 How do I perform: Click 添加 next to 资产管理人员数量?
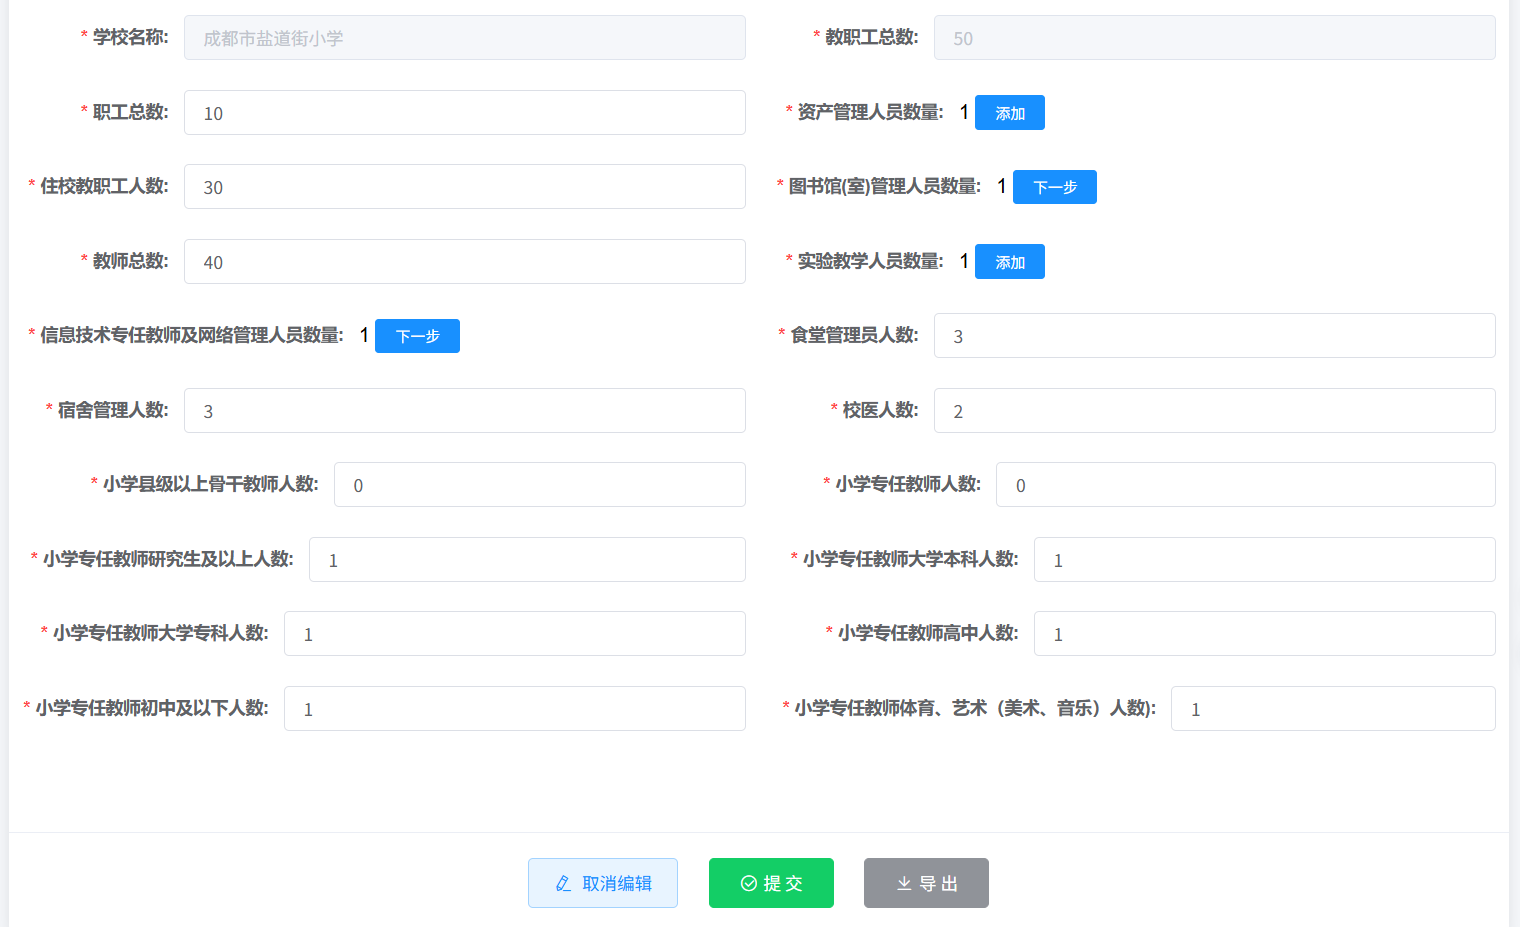pos(1009,113)
